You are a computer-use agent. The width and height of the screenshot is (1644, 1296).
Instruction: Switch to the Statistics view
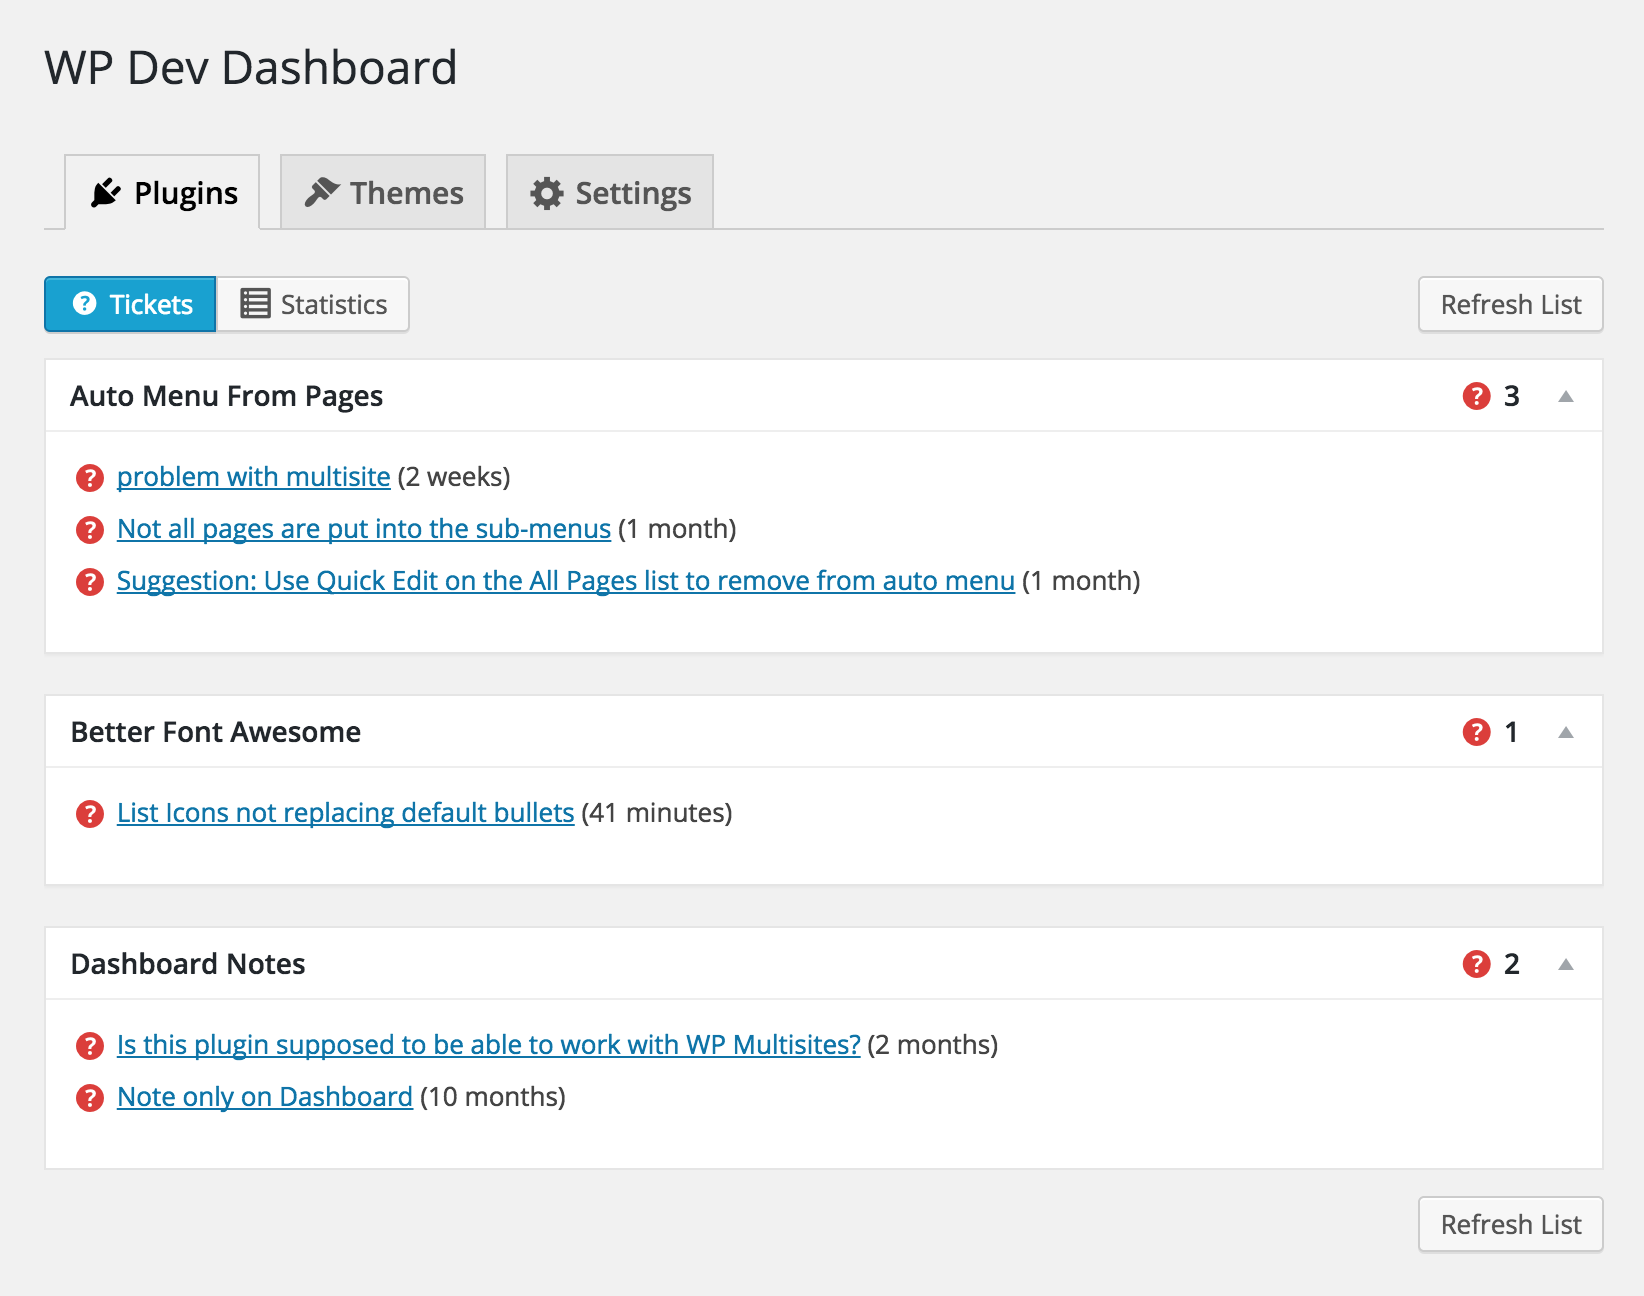coord(313,304)
